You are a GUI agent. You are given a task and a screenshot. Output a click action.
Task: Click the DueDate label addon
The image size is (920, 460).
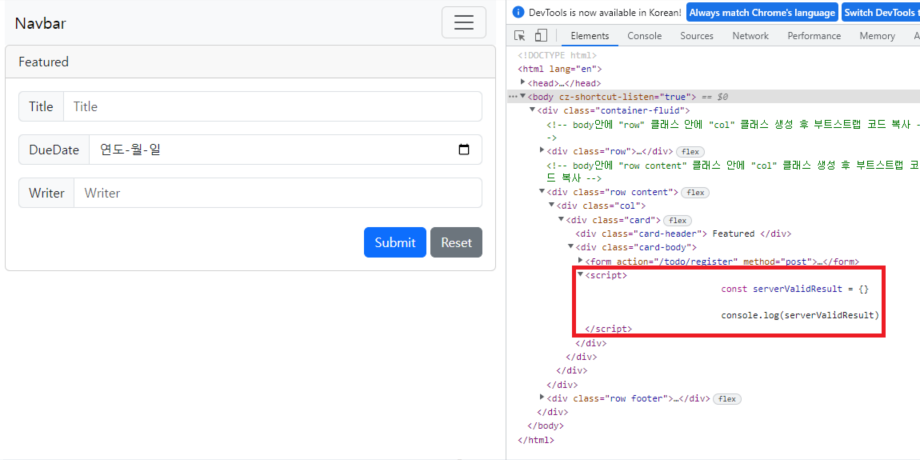[54, 150]
